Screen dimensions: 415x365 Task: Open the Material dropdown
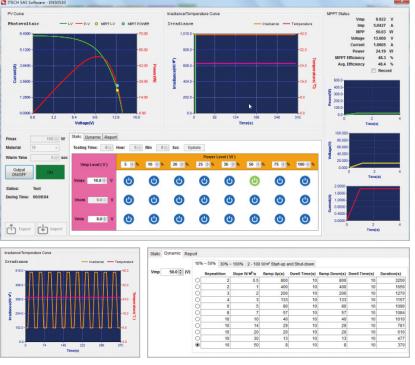coord(45,147)
